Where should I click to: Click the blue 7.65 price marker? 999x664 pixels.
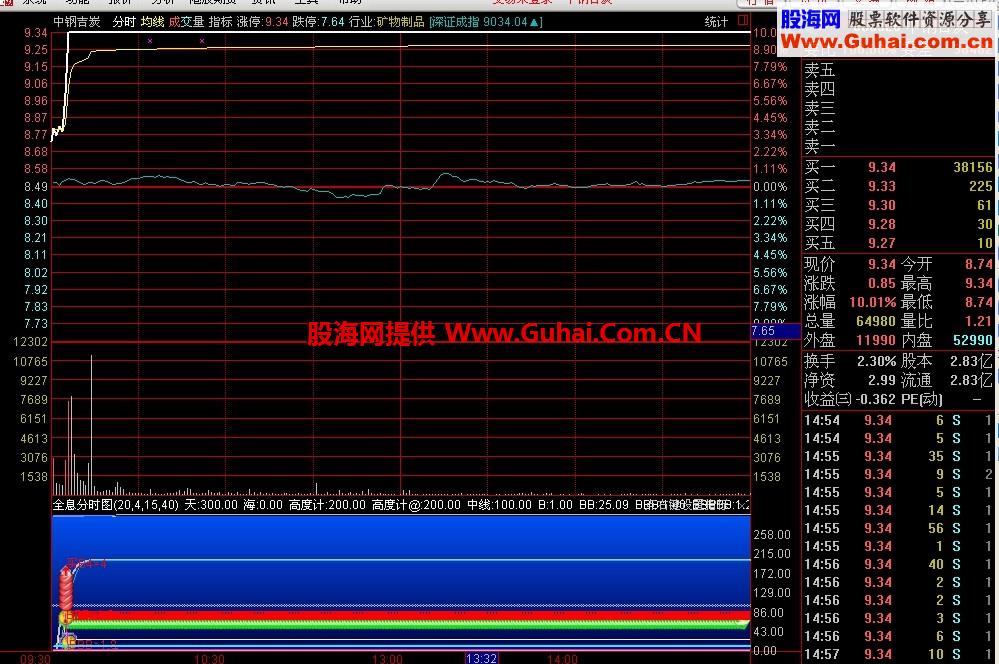click(x=775, y=331)
